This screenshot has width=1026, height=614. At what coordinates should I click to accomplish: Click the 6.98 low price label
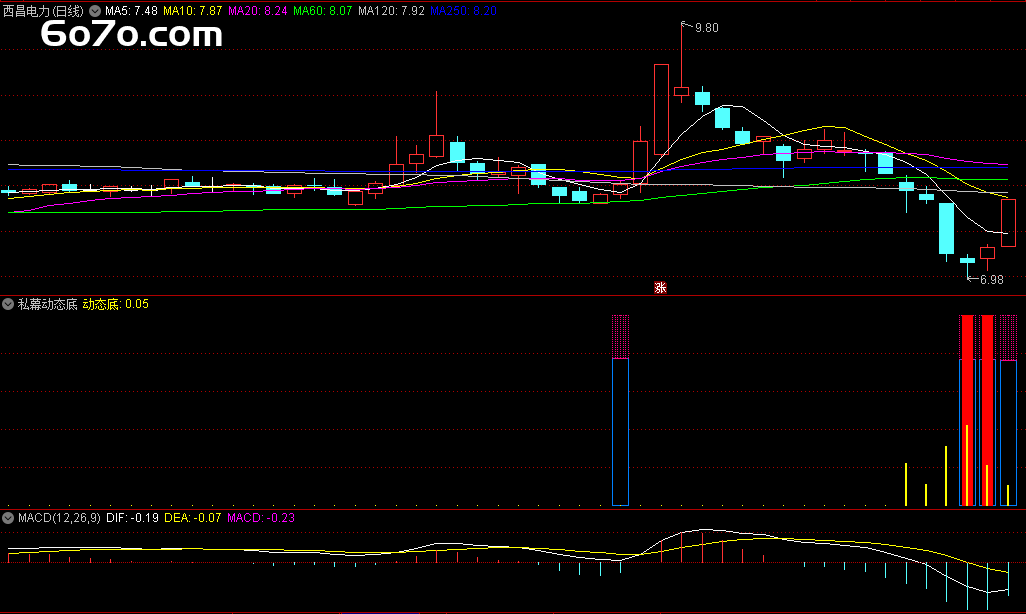click(991, 280)
